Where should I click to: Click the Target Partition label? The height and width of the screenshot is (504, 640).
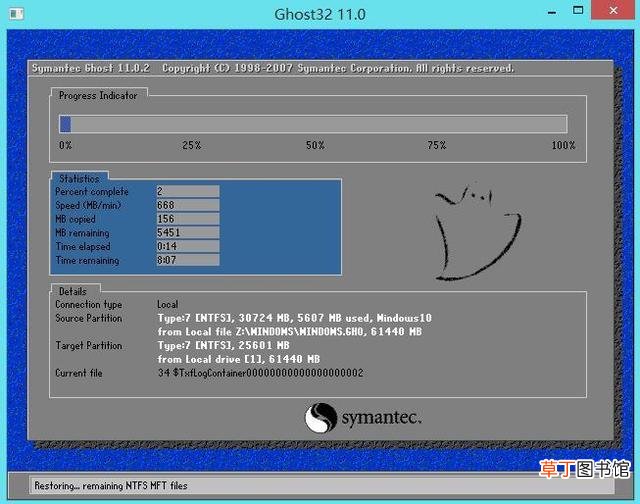tap(89, 345)
